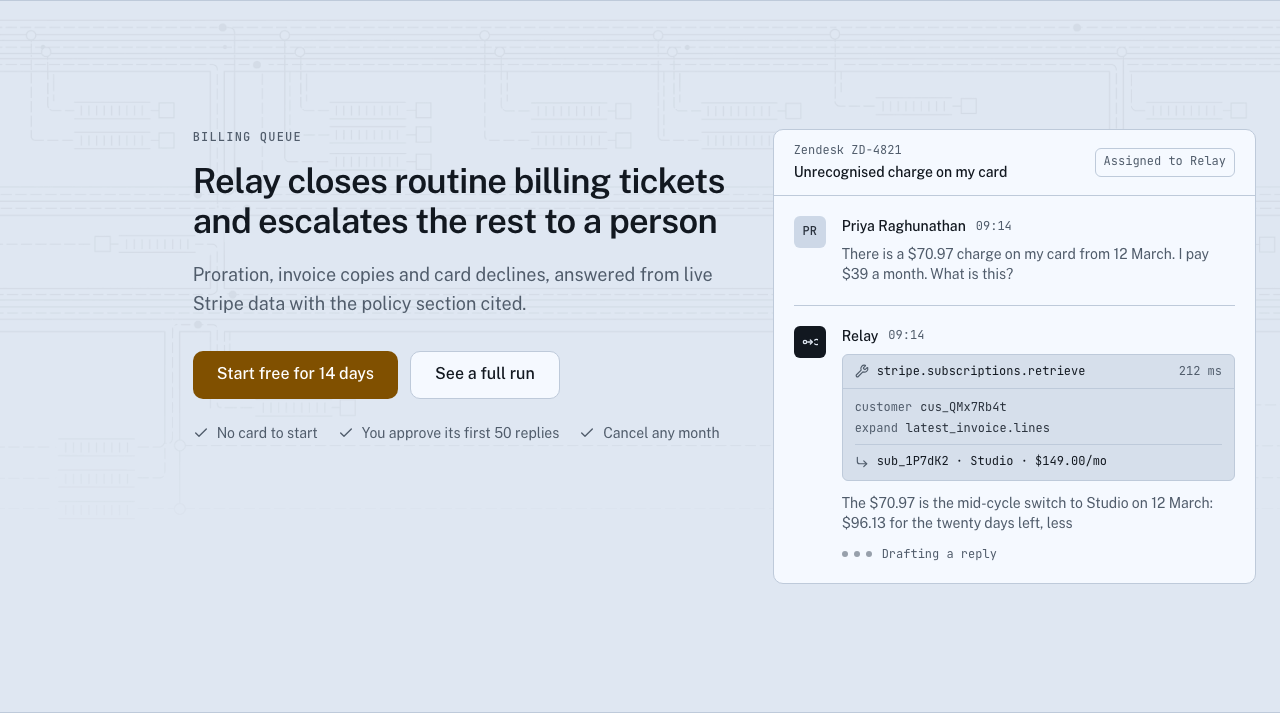This screenshot has height=713, width=1280.
Task: Click the three-dot Drafting a reply indicator
Action: (x=857, y=554)
